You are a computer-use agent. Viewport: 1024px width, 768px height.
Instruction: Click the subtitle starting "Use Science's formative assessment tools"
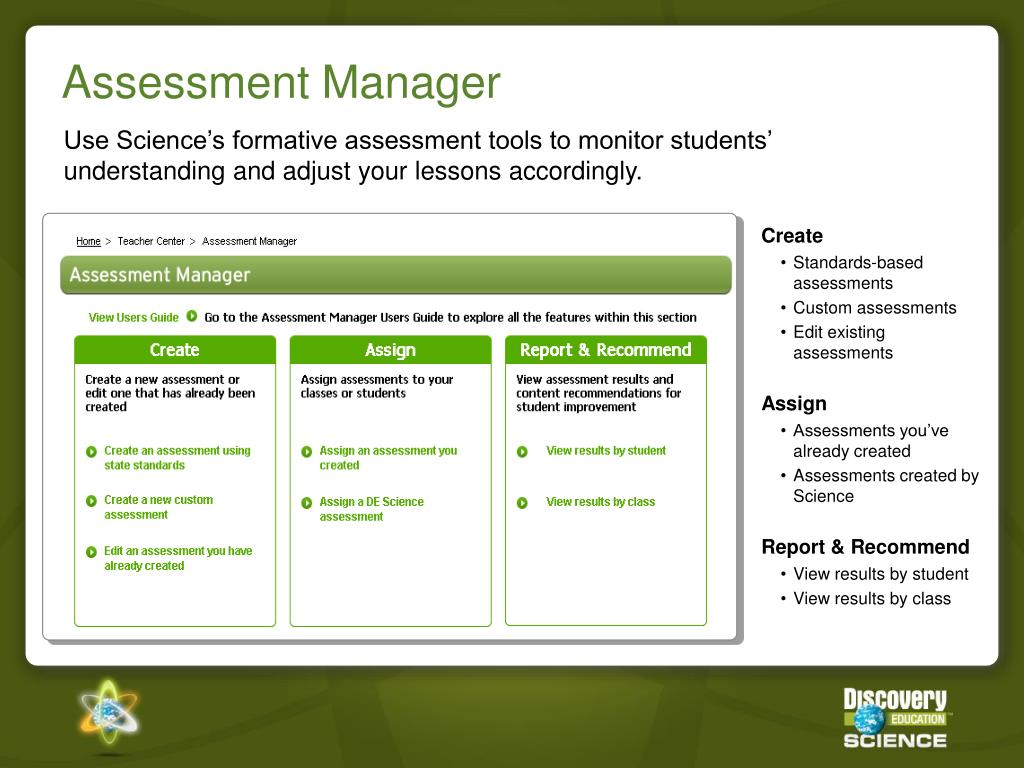click(418, 155)
